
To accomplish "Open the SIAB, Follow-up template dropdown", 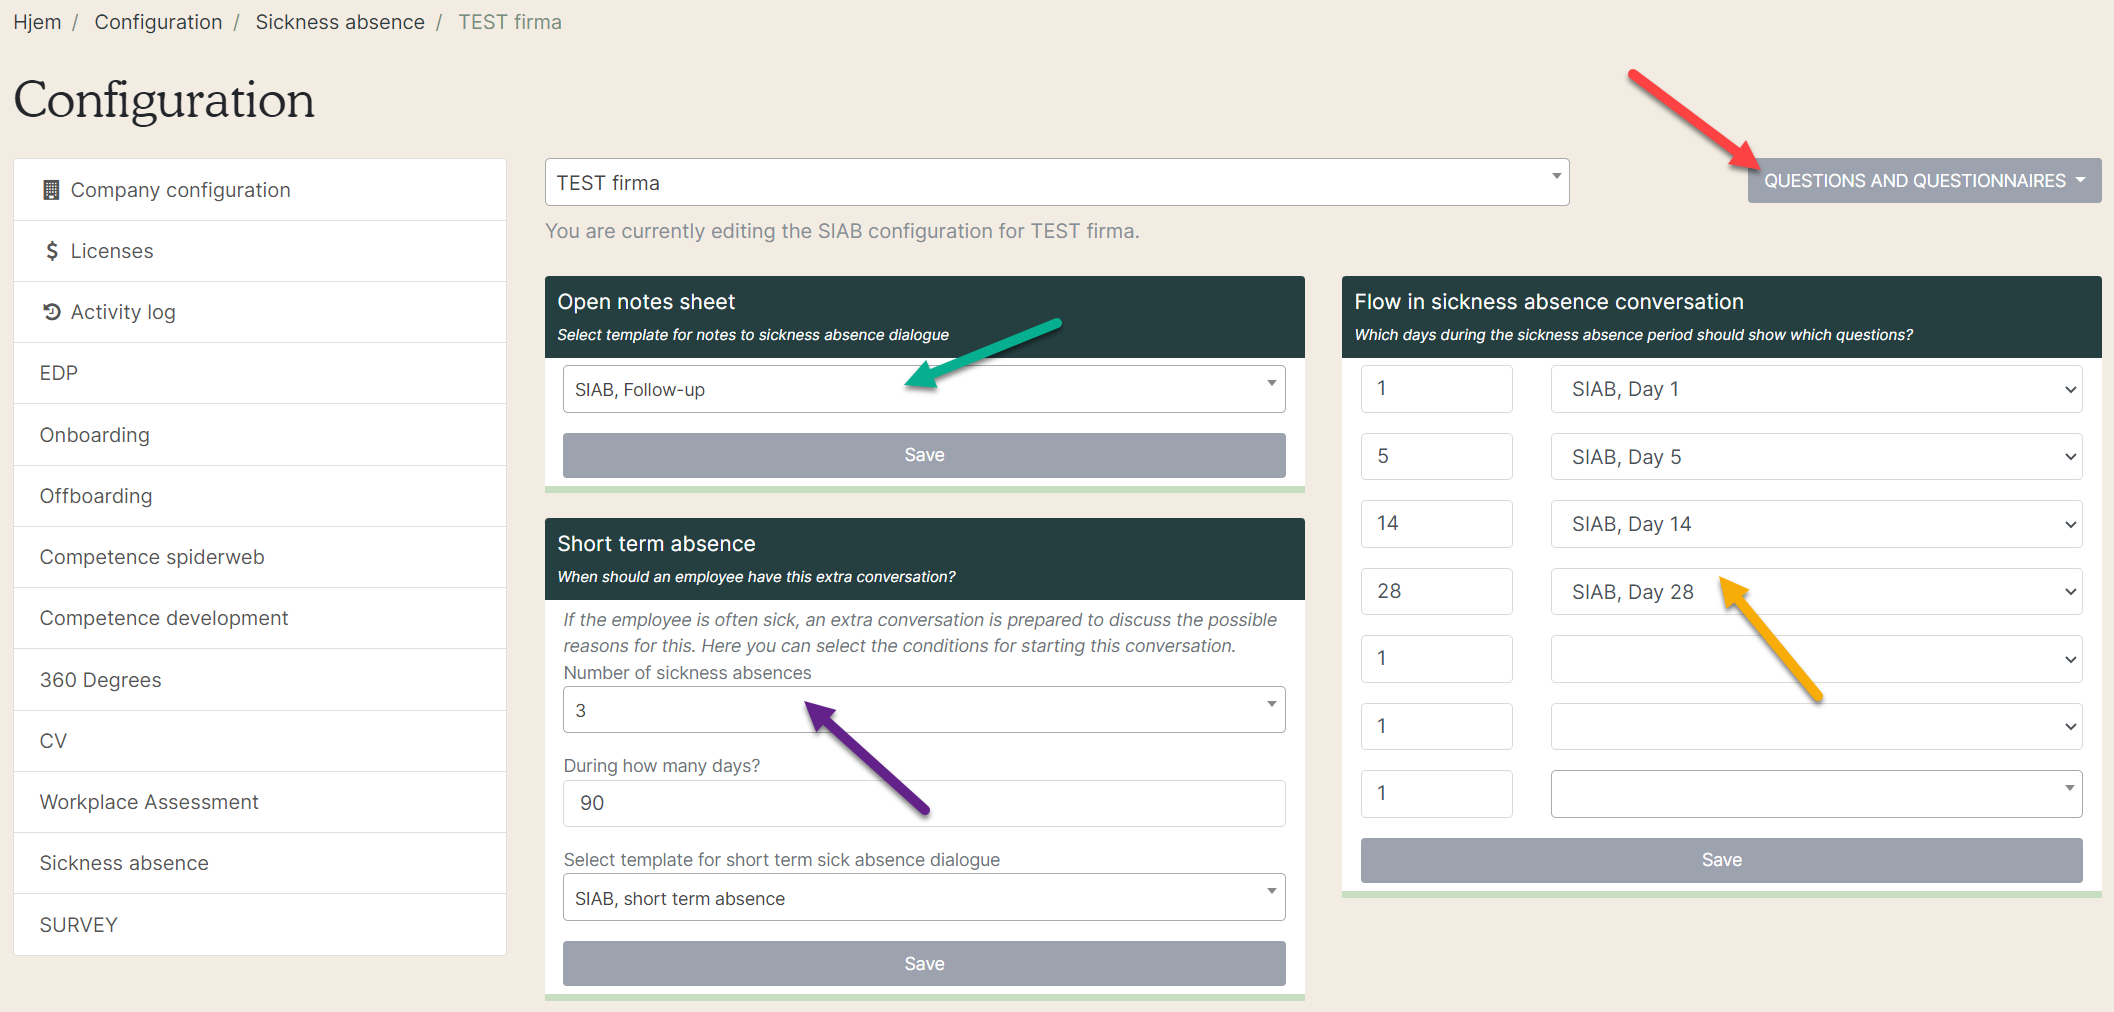I will (x=923, y=389).
